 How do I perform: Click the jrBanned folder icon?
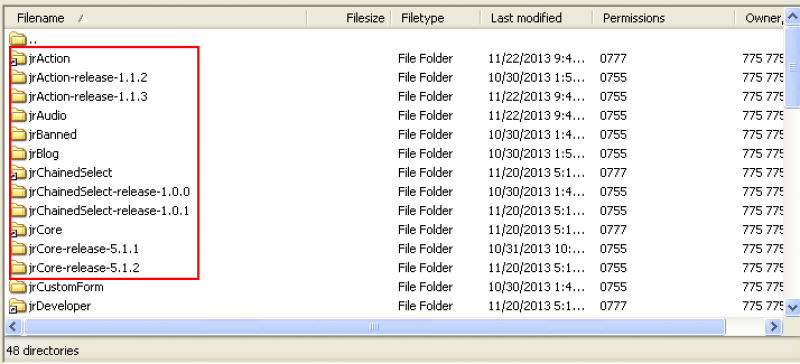coord(18,135)
